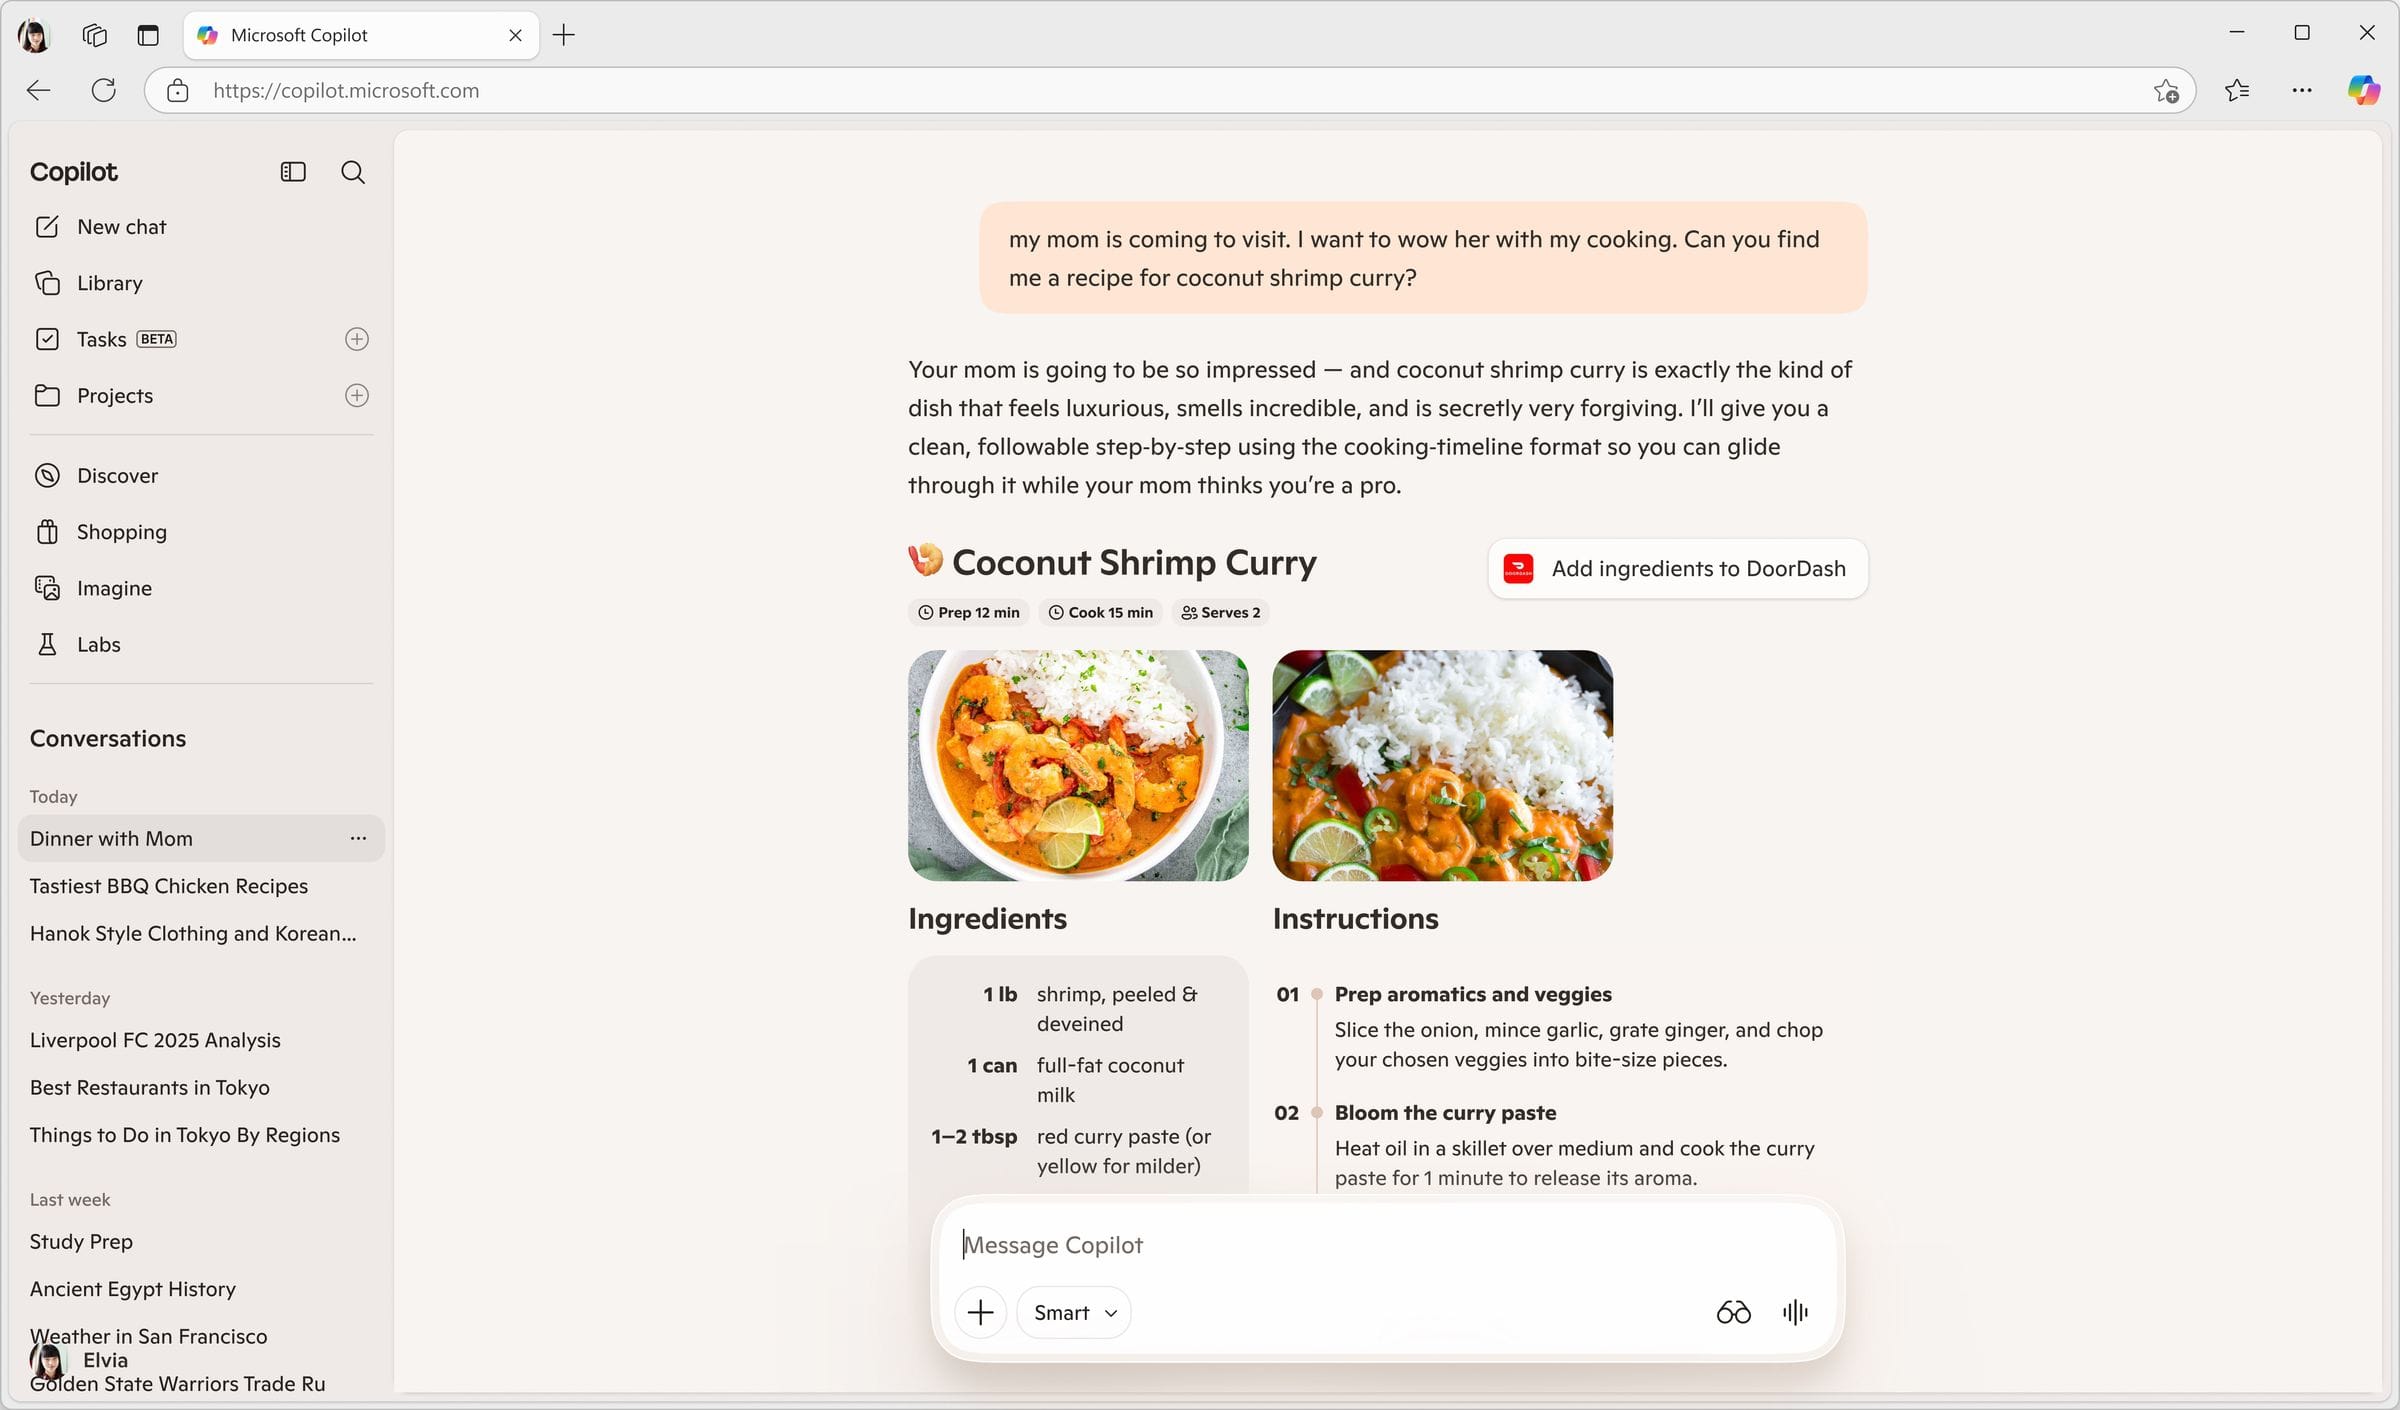The width and height of the screenshot is (2400, 1410).
Task: Click the user's coconut shrimp curry message
Action: (x=1423, y=258)
